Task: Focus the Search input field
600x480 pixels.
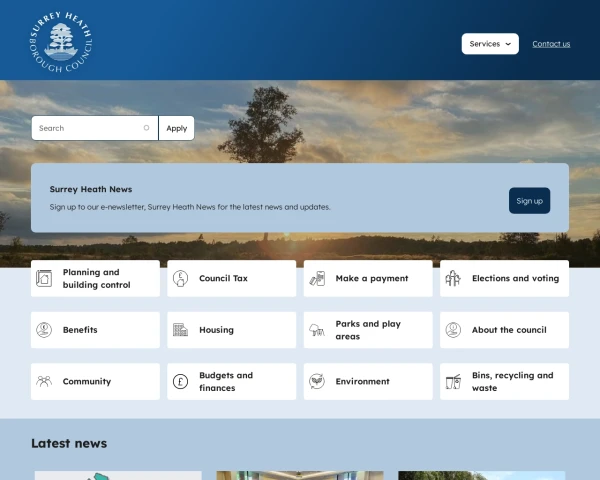Action: point(90,128)
